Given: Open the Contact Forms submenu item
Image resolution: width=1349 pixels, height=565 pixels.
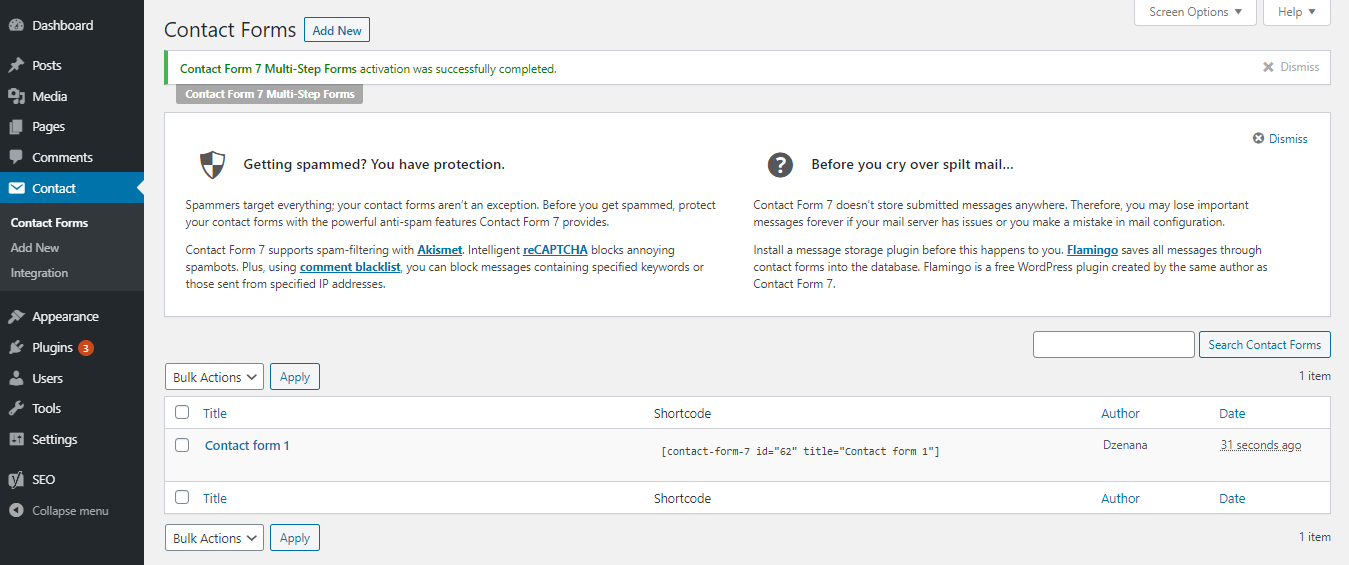Looking at the screenshot, I should point(49,223).
